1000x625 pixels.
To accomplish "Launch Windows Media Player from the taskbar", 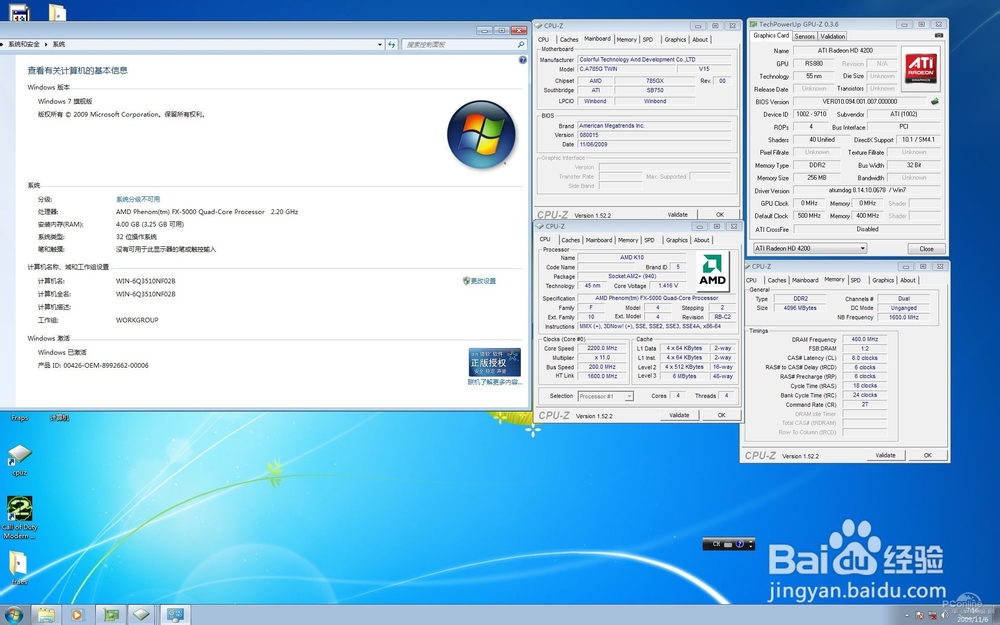I will tap(77, 615).
